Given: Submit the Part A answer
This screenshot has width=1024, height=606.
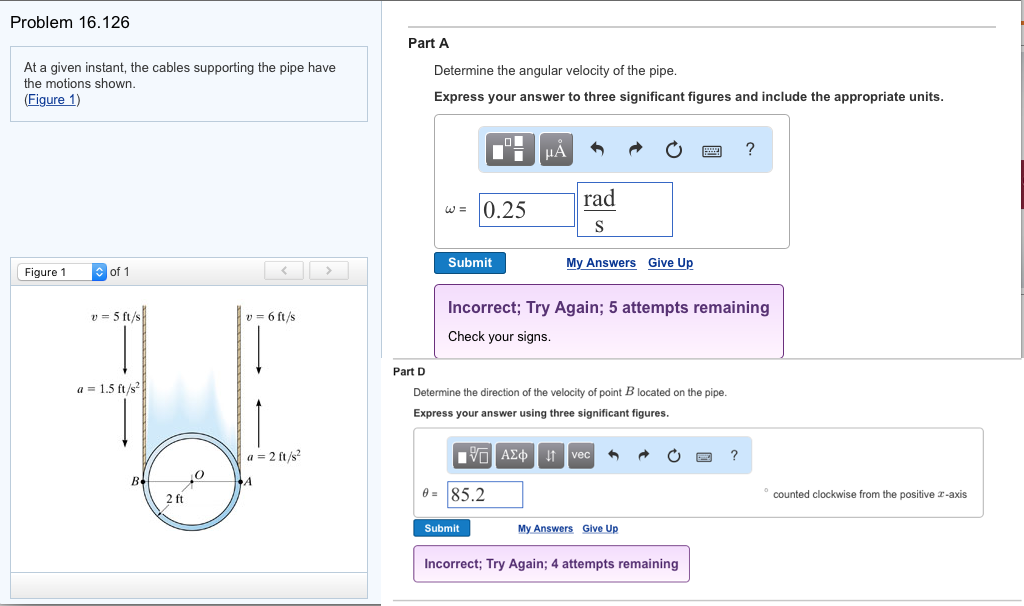Looking at the screenshot, I should [470, 263].
